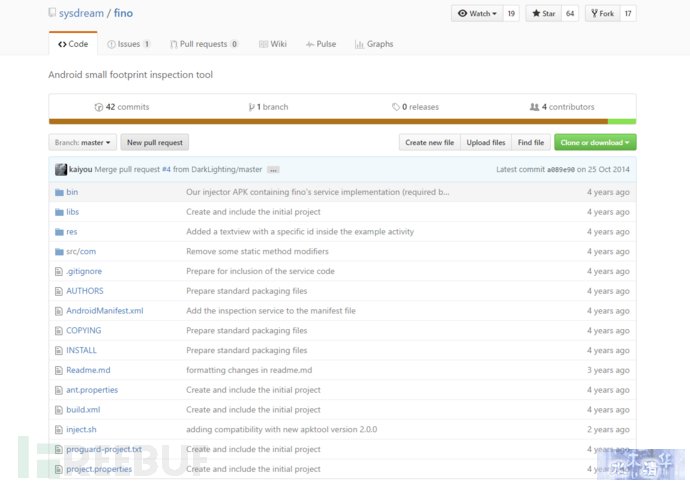
Task: Open the sysdream owner link
Action: [x=81, y=13]
